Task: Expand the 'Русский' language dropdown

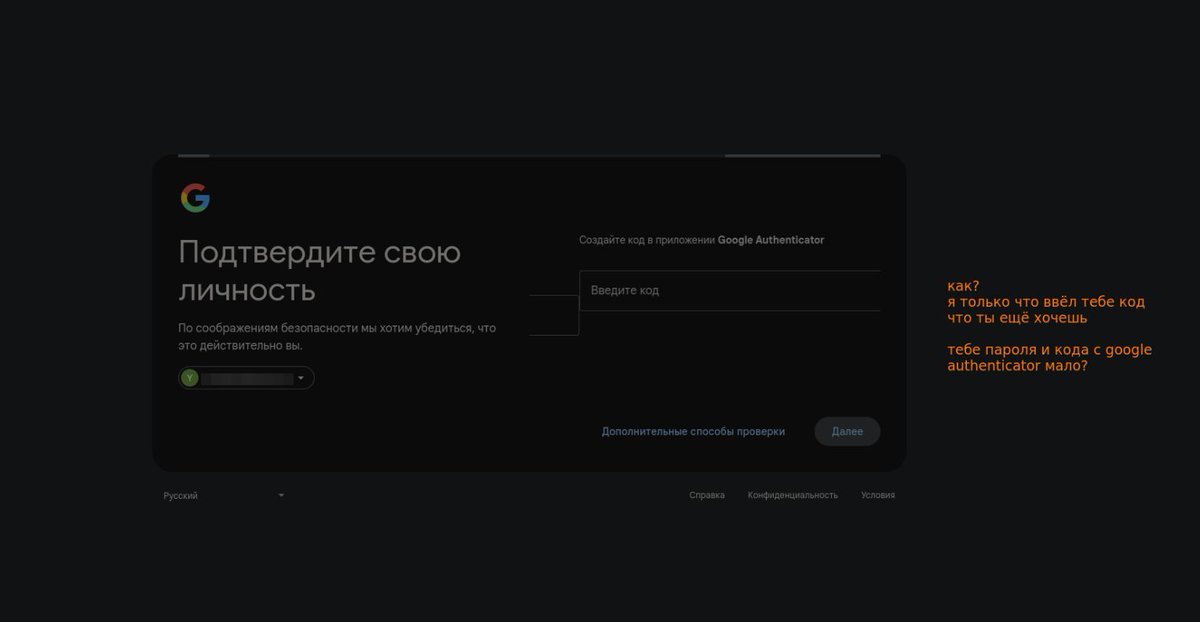Action: 224,495
